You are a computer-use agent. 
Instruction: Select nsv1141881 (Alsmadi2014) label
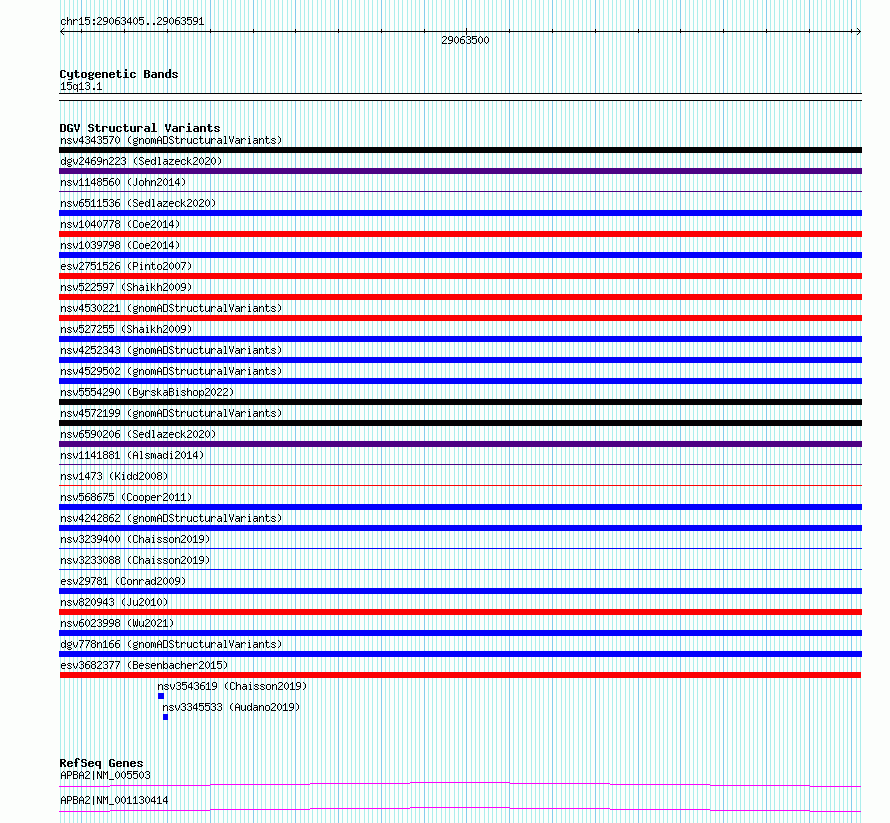[x=132, y=455]
